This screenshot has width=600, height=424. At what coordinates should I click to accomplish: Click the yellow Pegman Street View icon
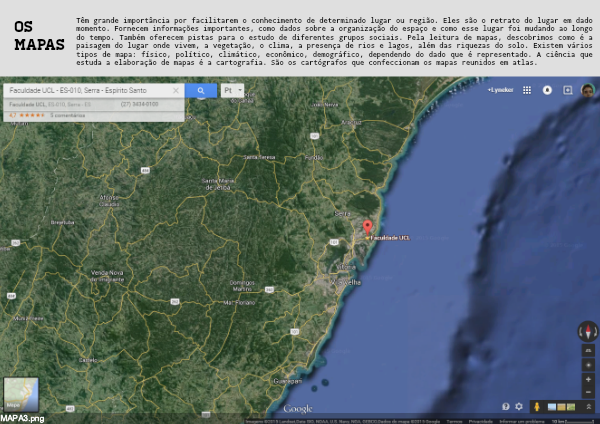[537, 407]
